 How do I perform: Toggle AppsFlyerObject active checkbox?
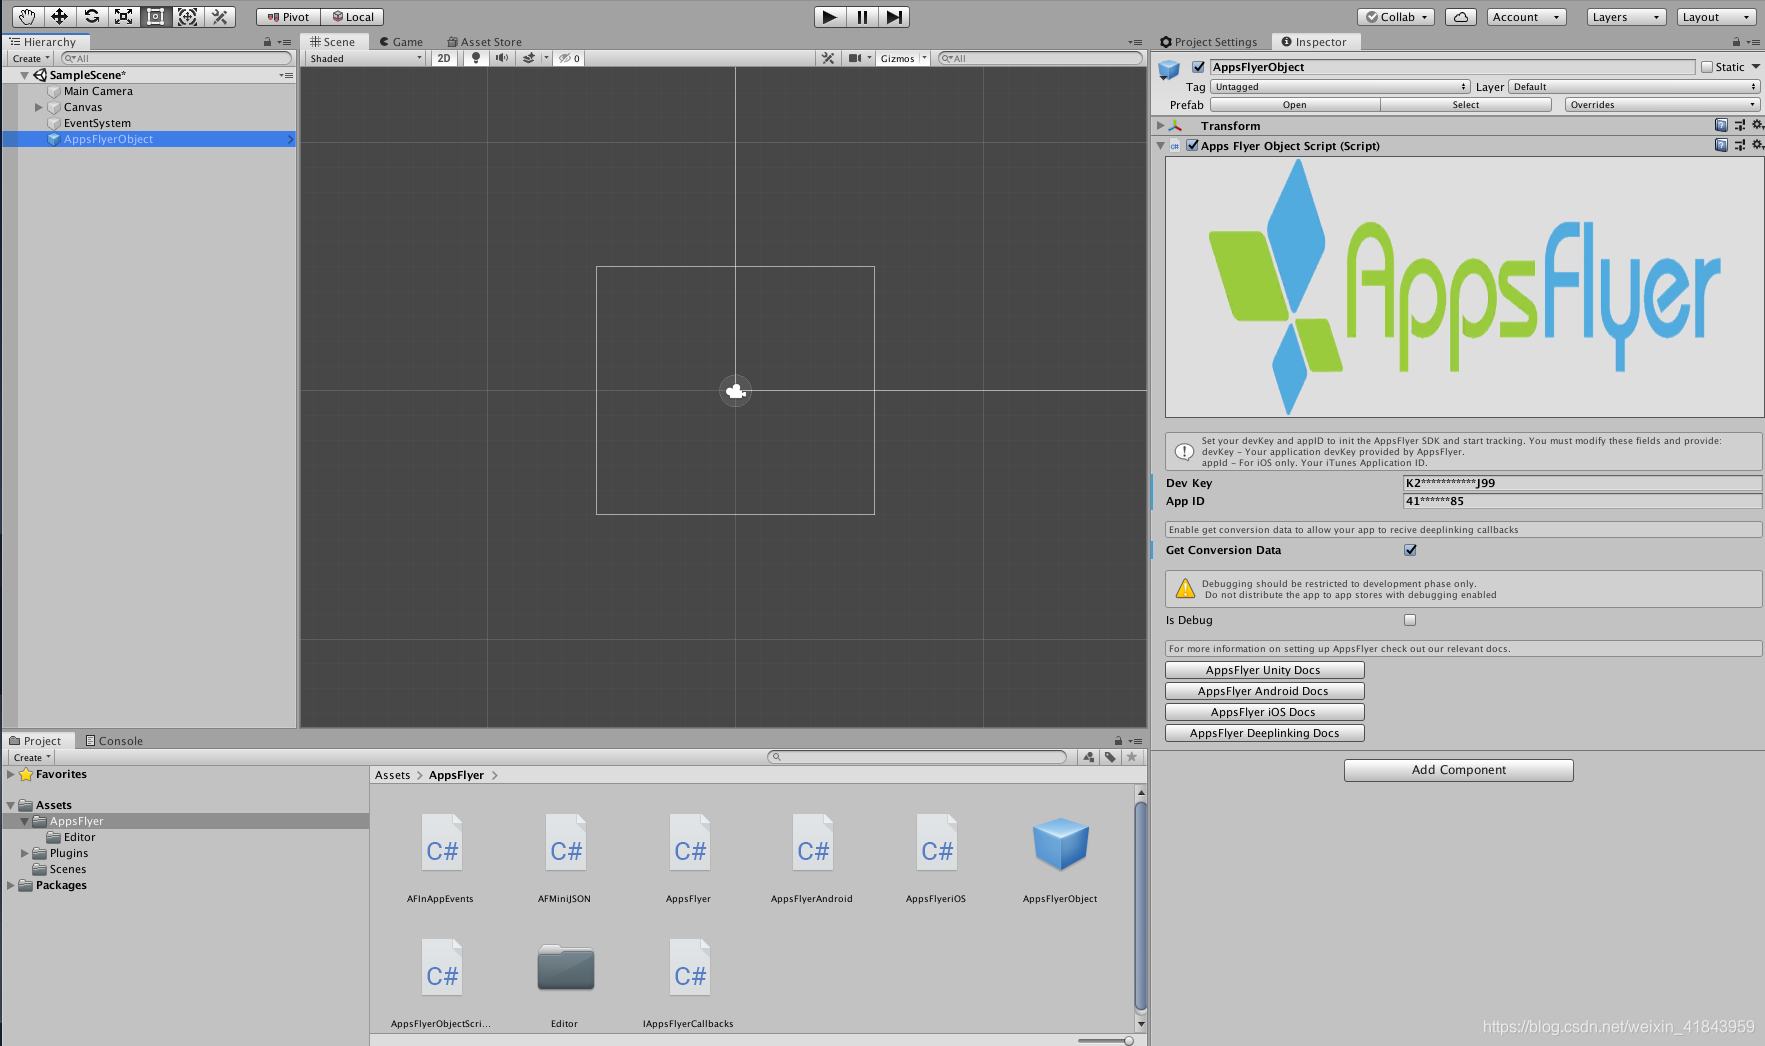1198,67
